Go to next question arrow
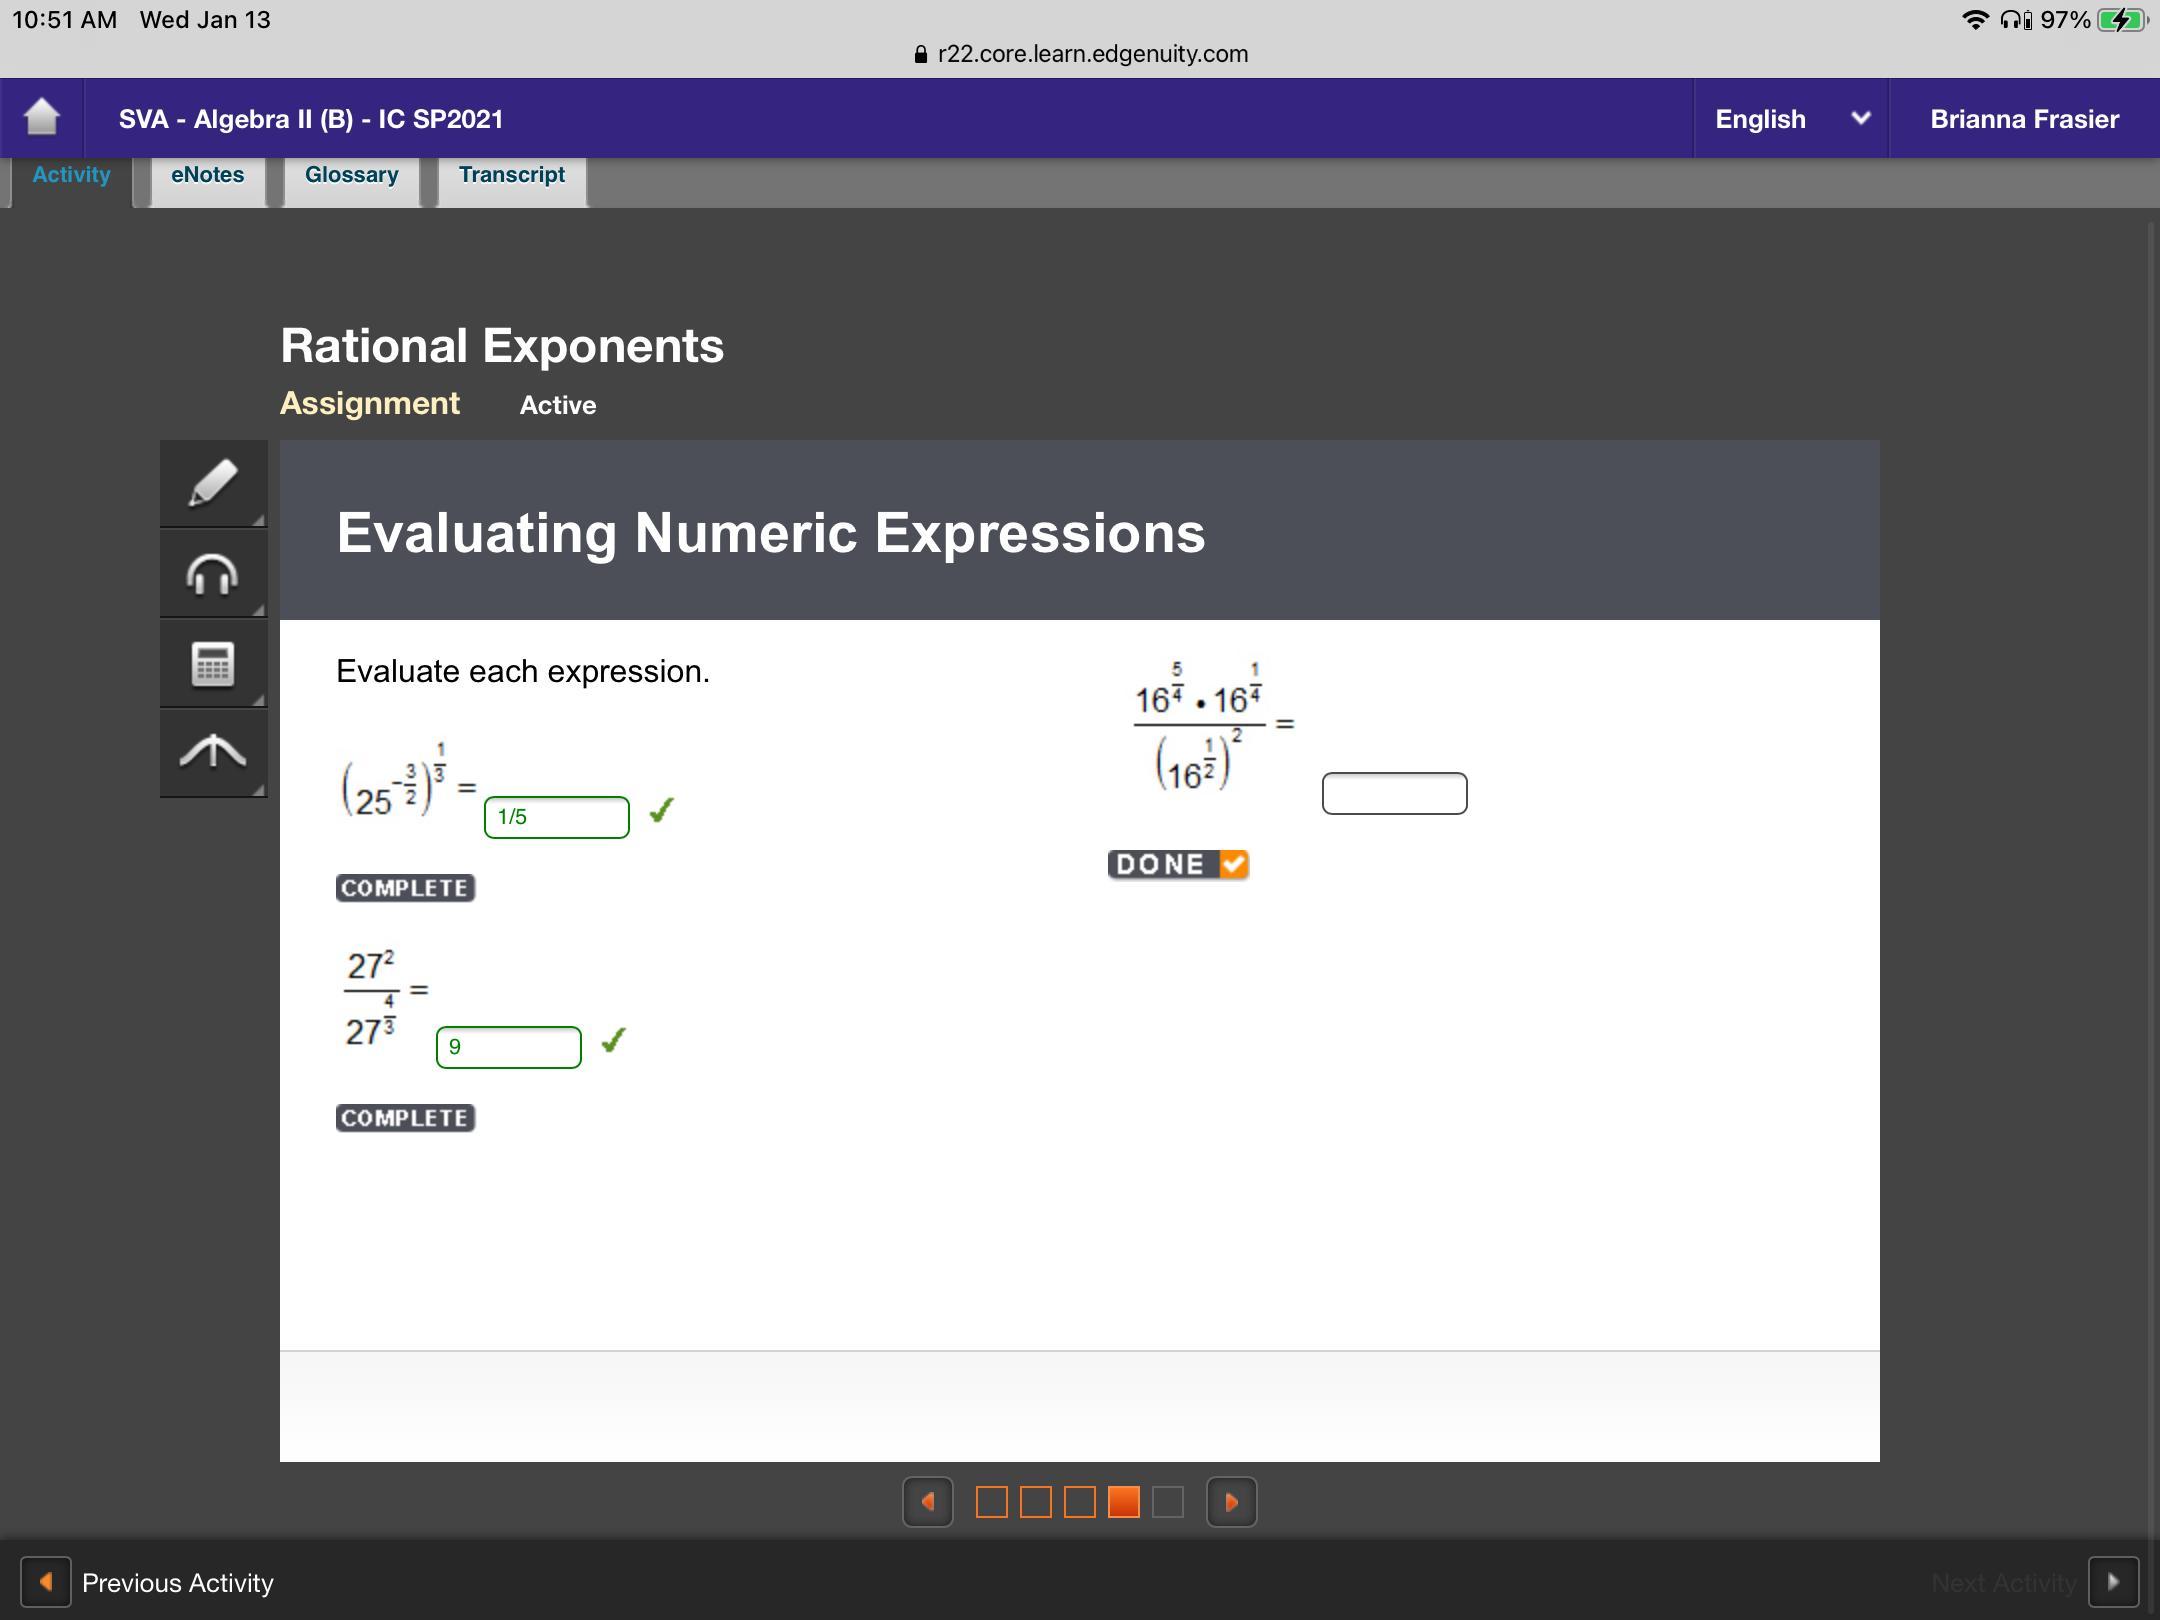Screen dimensions: 2160x1620 [x=1231, y=1502]
